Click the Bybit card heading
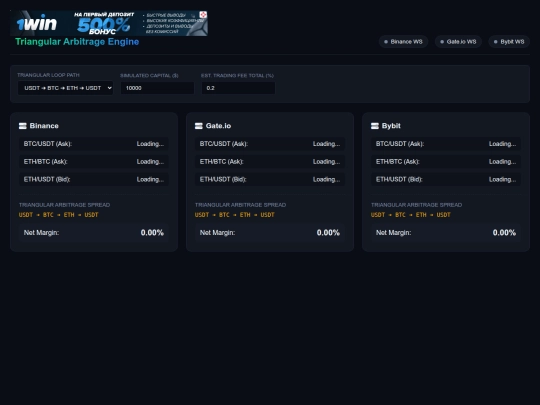540x405 pixels. (x=391, y=126)
